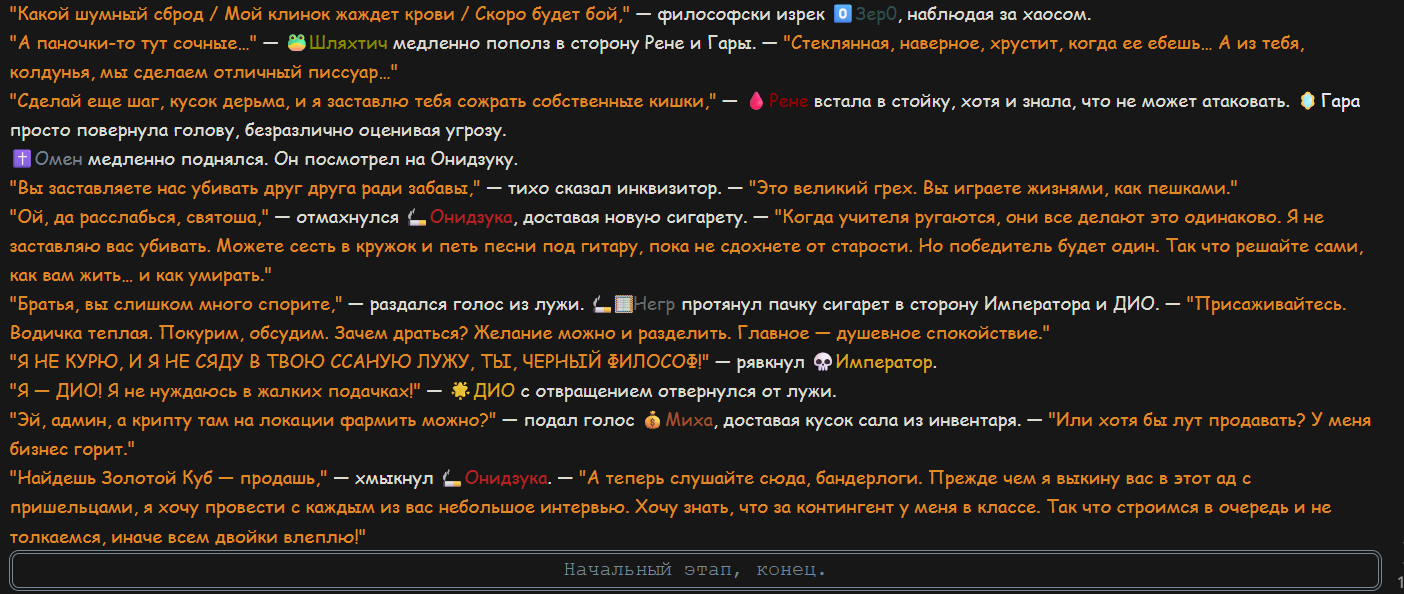Click the shouted text 'Я НЕ КУРЮ'

tap(68, 363)
